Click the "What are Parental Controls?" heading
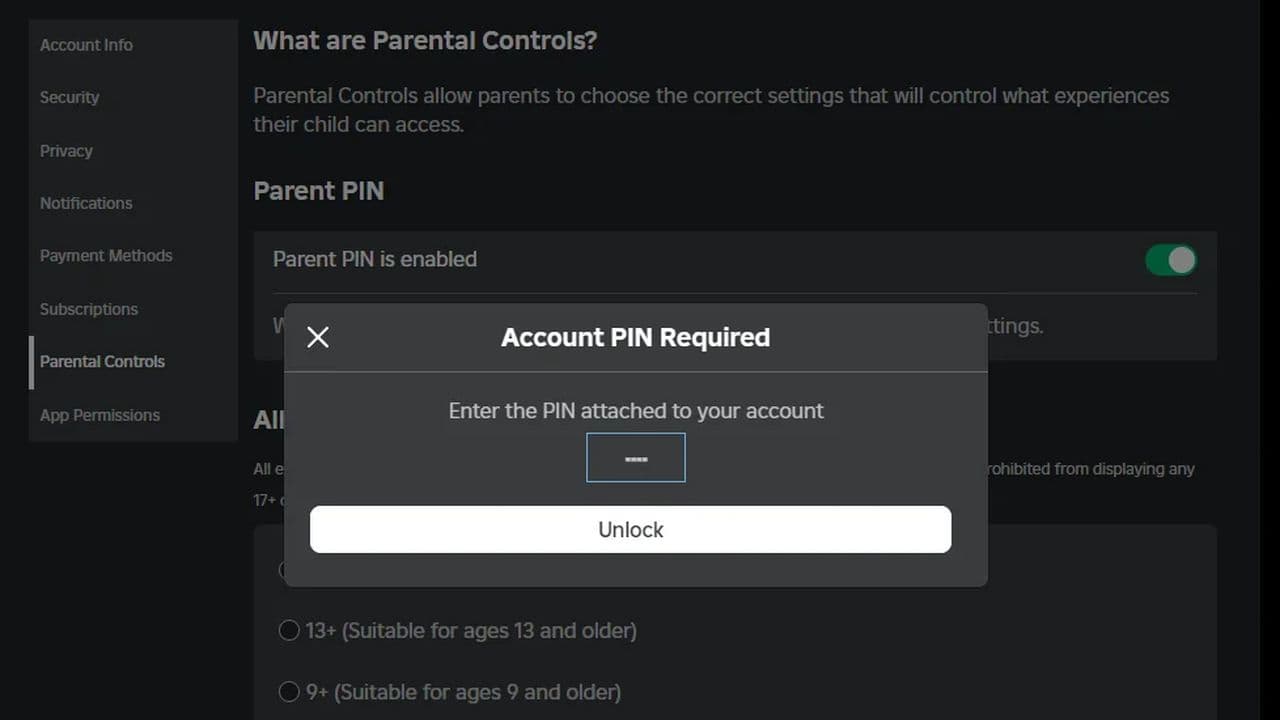Screen dimensions: 1280x720 pos(425,41)
